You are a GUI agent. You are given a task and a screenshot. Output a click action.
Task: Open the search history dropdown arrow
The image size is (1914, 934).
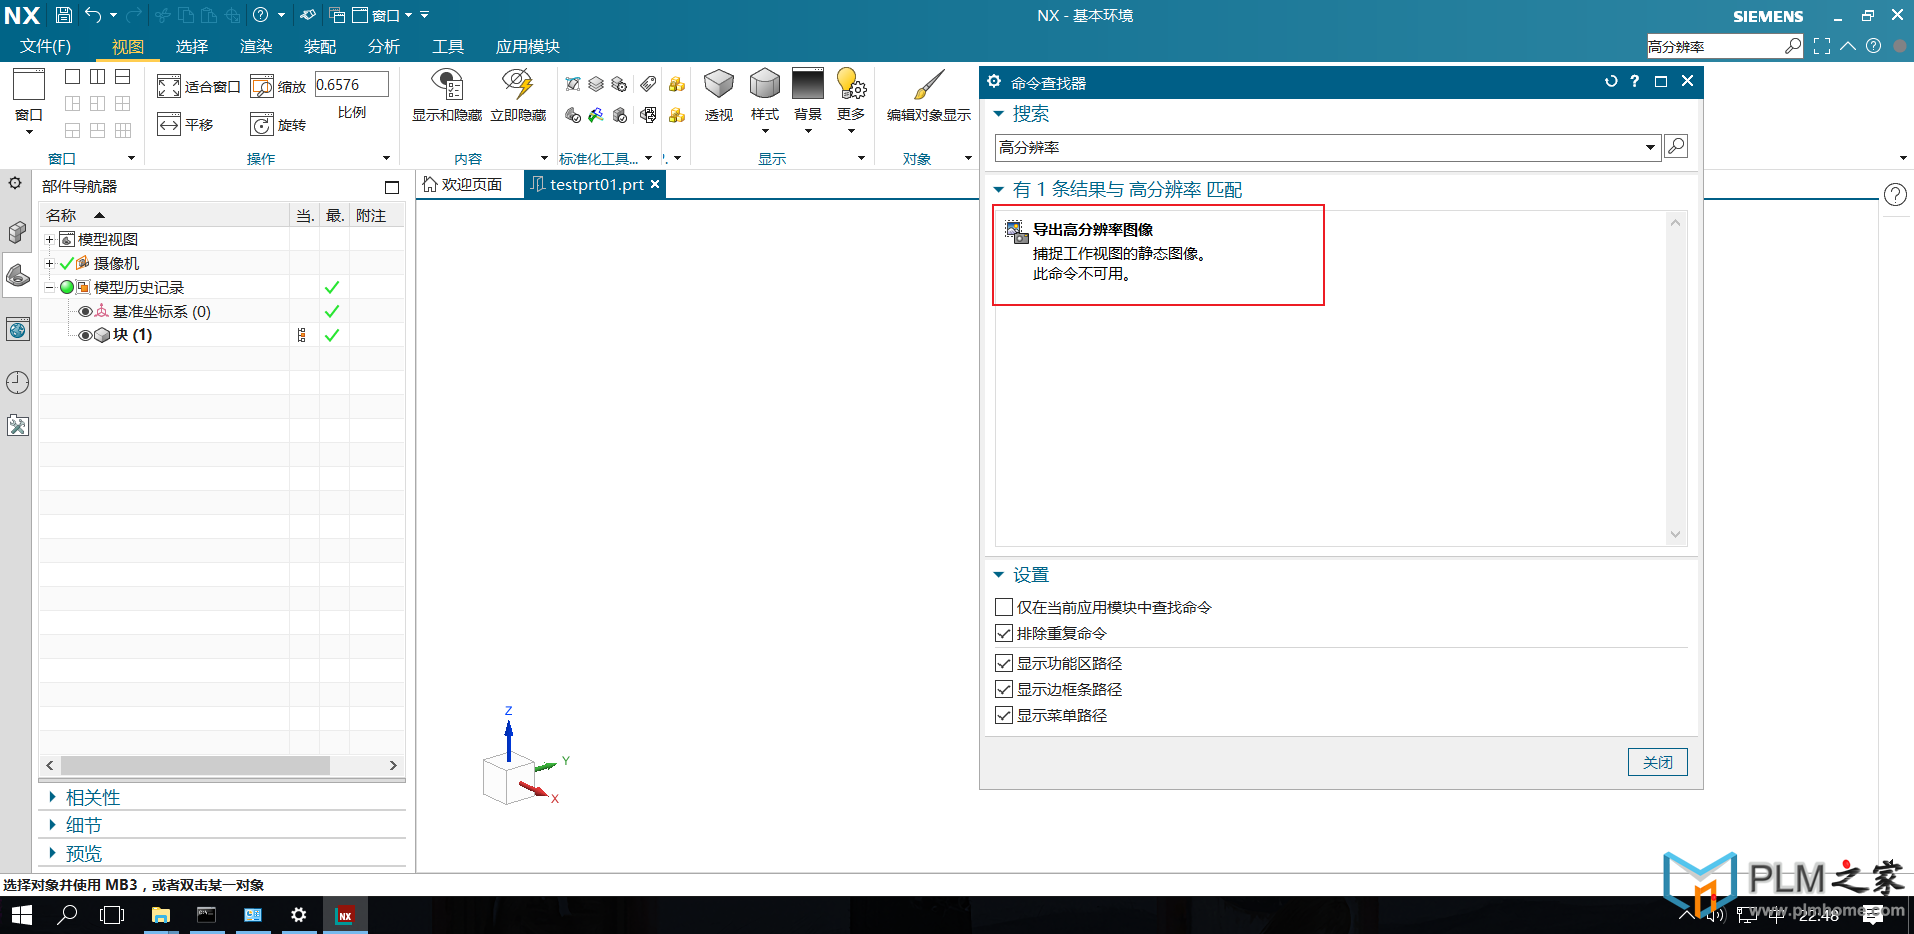pyautogui.click(x=1650, y=148)
